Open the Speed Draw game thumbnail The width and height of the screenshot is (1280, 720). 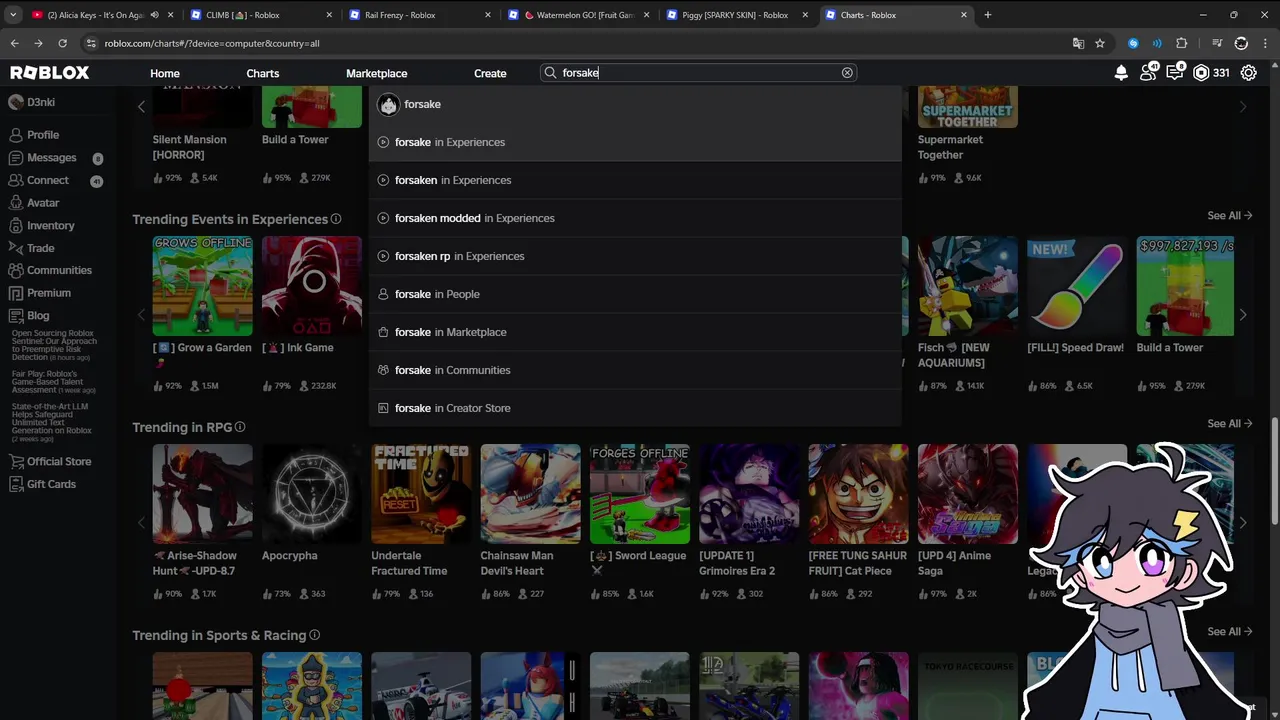point(1077,286)
